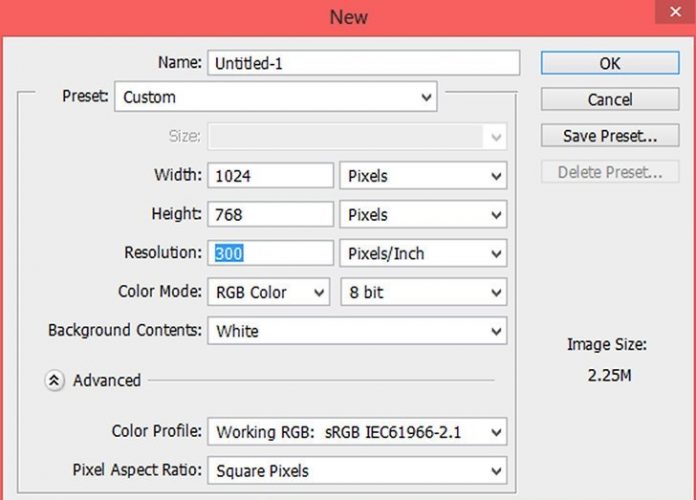Click the OK button
The image size is (696, 500).
click(x=610, y=62)
